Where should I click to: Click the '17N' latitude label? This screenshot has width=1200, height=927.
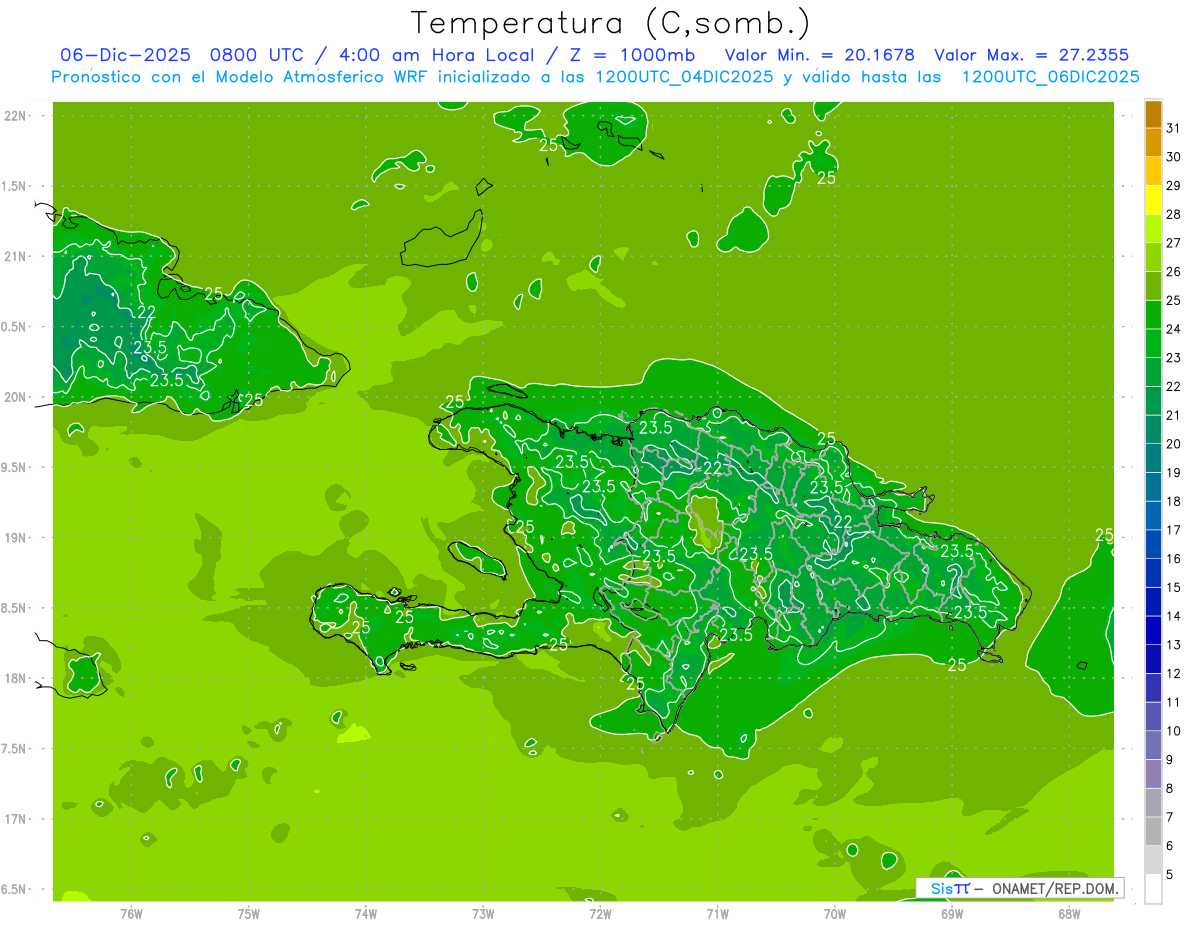[x=14, y=819]
